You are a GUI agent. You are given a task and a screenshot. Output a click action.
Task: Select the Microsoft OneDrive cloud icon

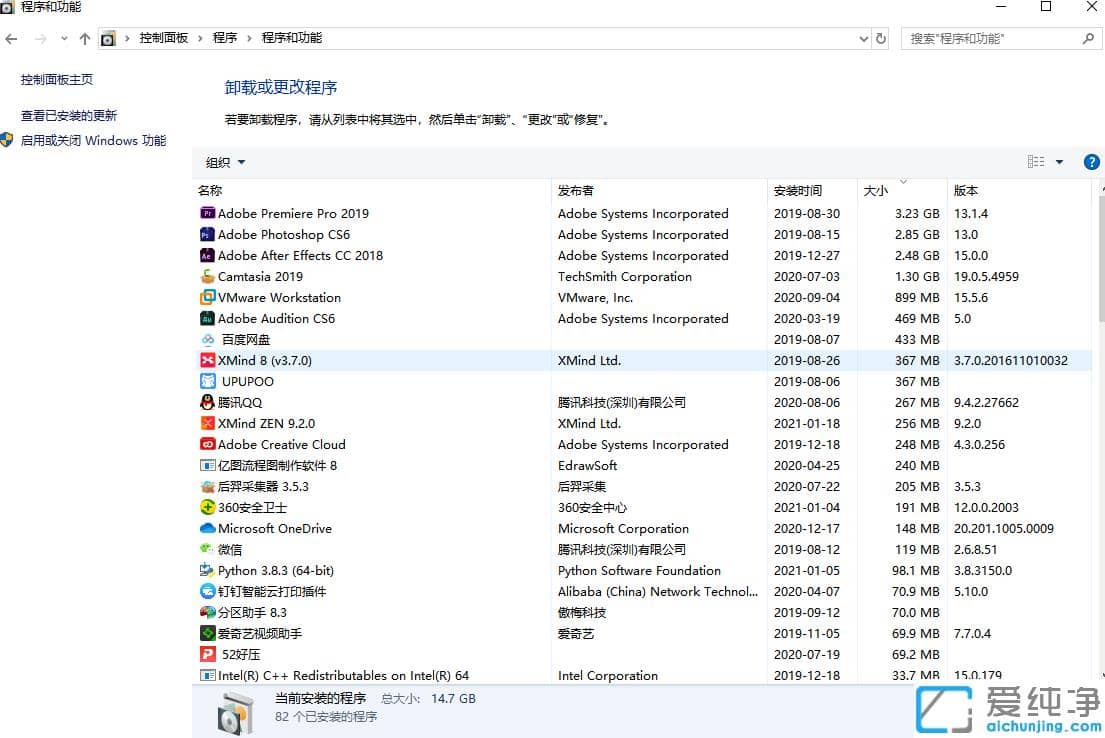pyautogui.click(x=207, y=528)
